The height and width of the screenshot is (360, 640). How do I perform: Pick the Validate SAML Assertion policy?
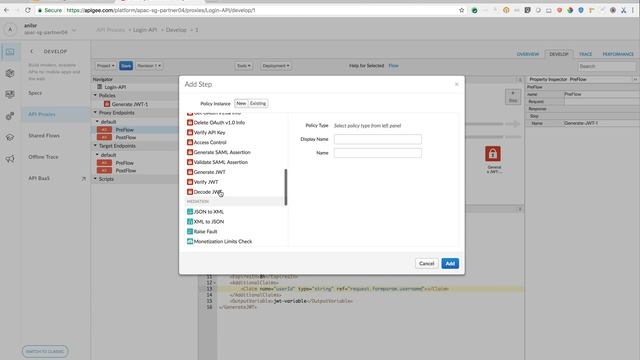coord(218,162)
